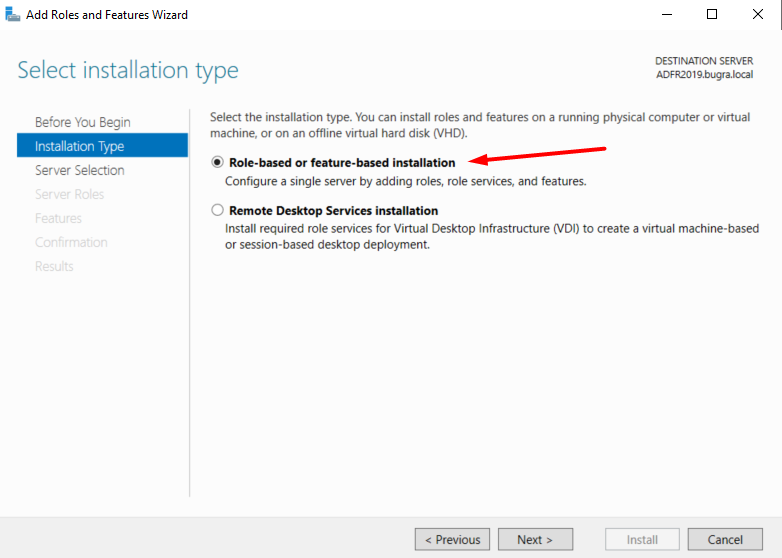Screen dimensions: 782x558
Task: Click the Previous button
Action: pos(452,539)
